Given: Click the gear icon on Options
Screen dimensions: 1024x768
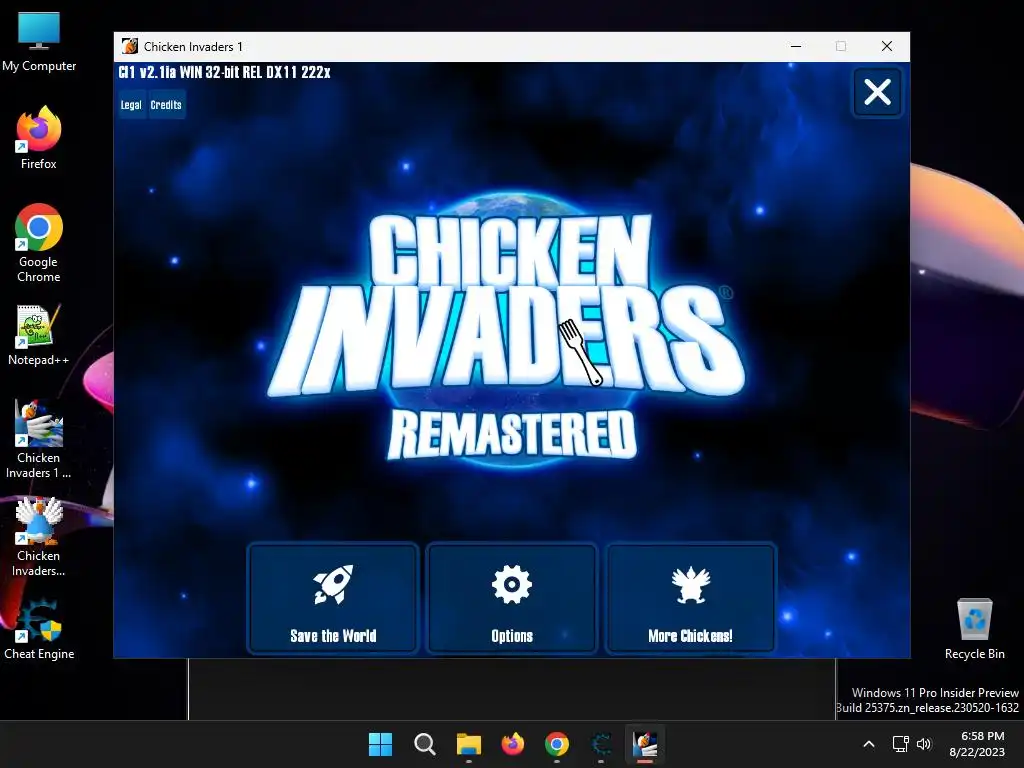Looking at the screenshot, I should 511,584.
